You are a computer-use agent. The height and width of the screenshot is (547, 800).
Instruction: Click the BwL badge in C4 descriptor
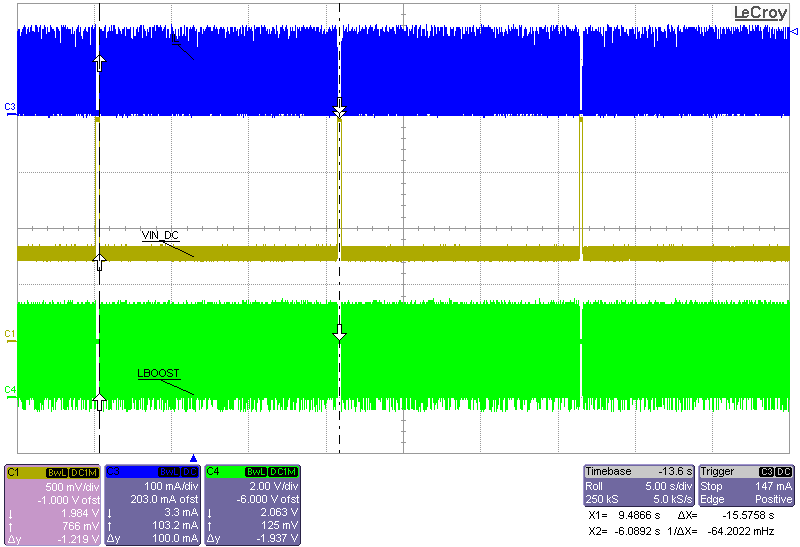click(x=256, y=472)
